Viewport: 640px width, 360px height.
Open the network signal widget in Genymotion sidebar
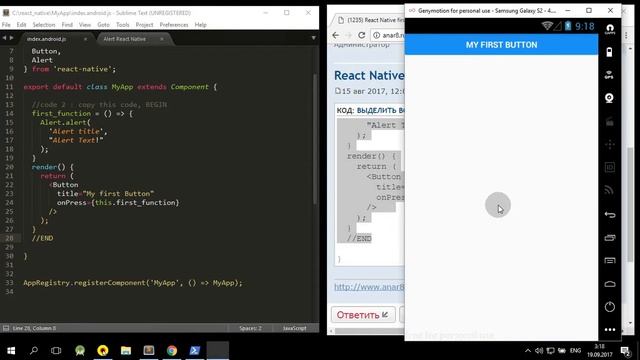point(609,190)
